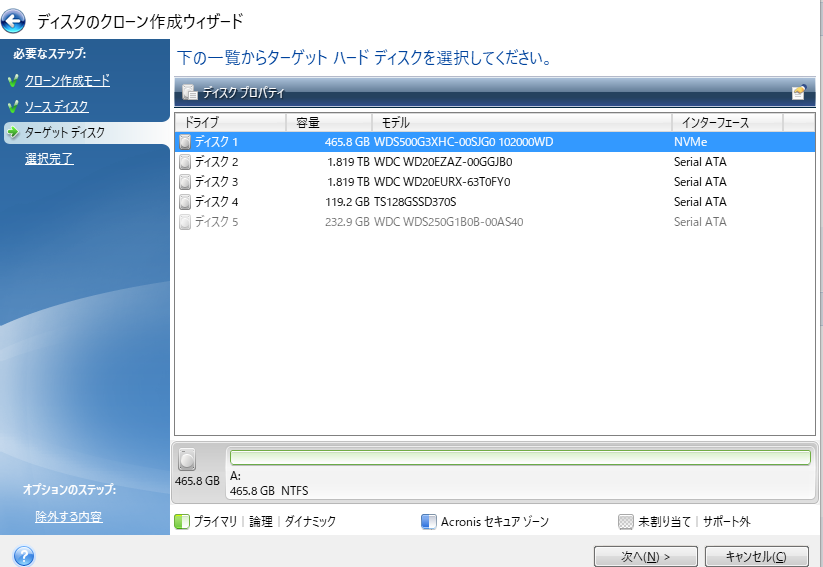Viewport: 823px width, 567px height.
Task: Click model WDS500G3XHC-00SJG0 102000WD
Action: pyautogui.click(x=463, y=142)
